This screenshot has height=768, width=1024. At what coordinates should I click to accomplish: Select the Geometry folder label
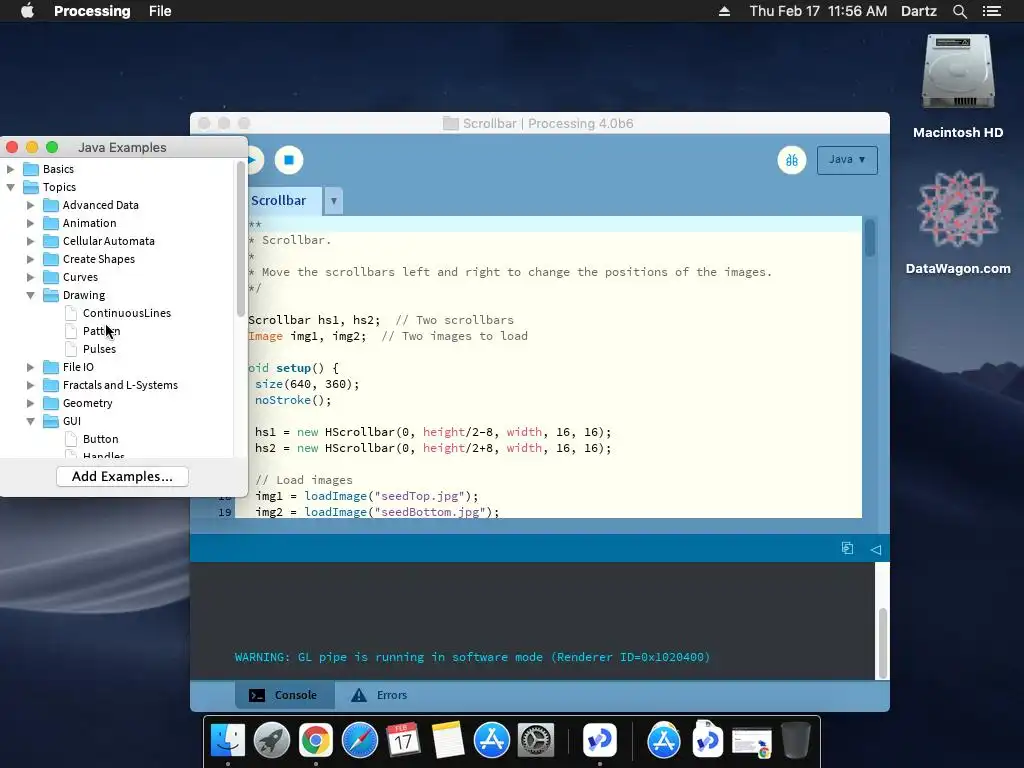pyautogui.click(x=88, y=404)
